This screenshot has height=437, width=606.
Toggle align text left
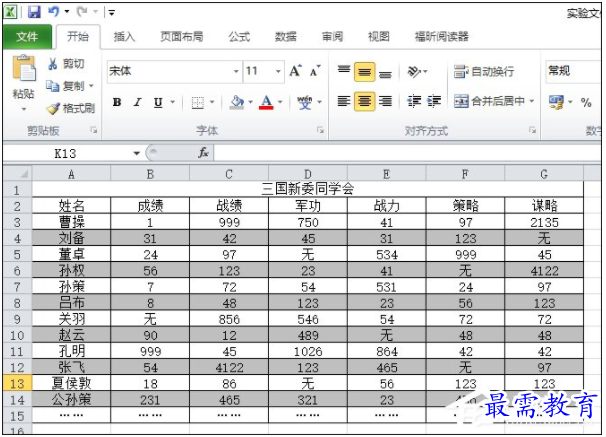[344, 101]
